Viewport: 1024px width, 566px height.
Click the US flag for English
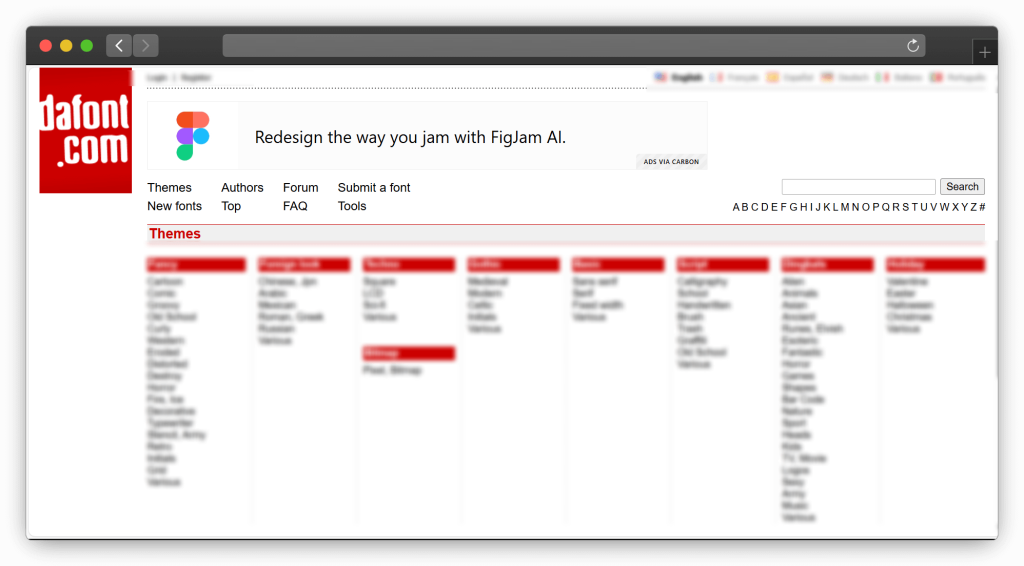[x=661, y=77]
